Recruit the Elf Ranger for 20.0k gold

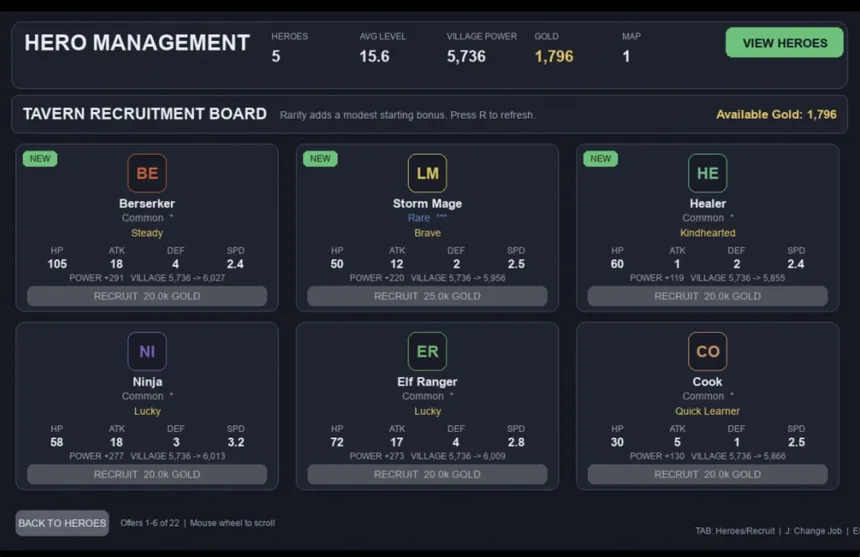[427, 474]
